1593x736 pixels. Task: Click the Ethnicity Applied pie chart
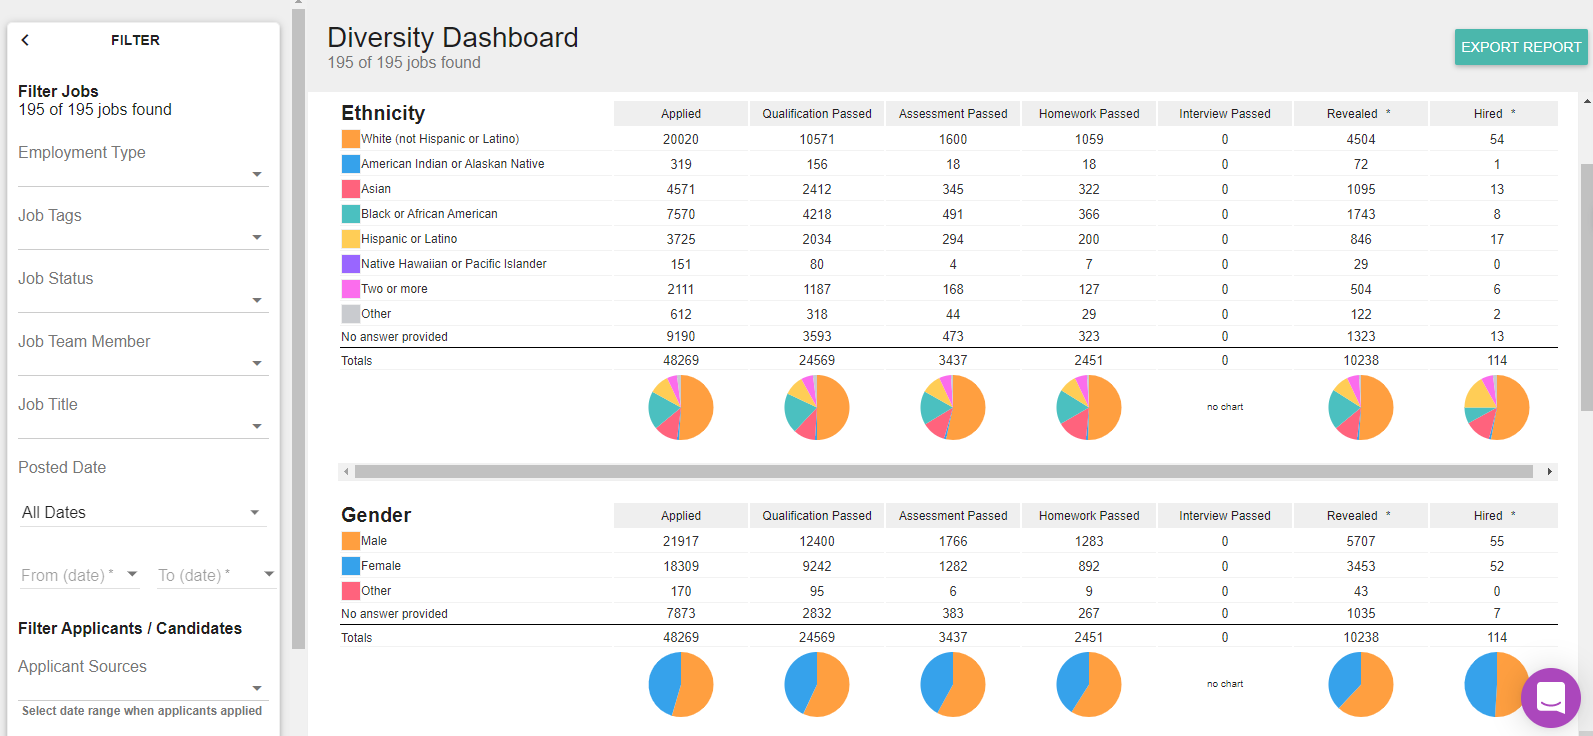click(681, 408)
